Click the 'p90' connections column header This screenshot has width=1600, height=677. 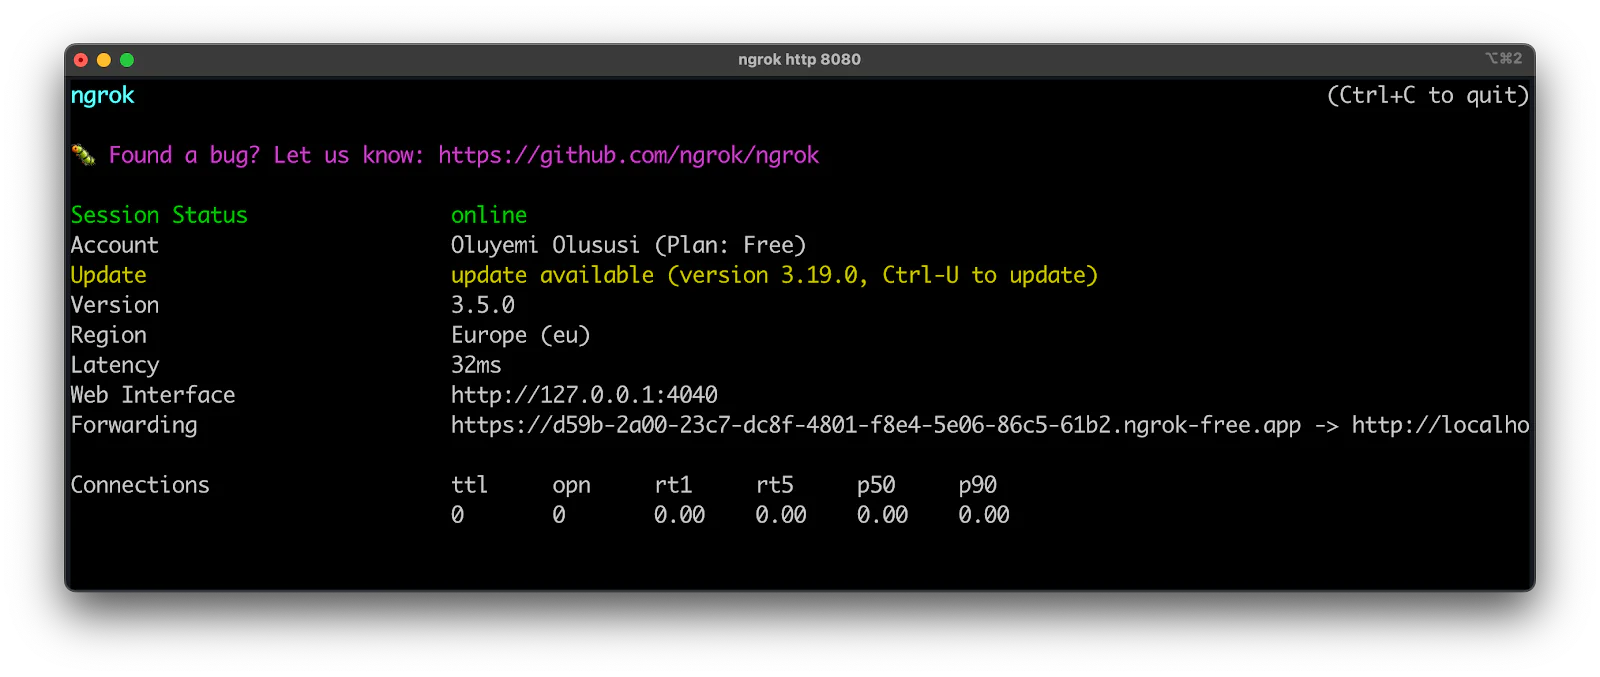977,485
